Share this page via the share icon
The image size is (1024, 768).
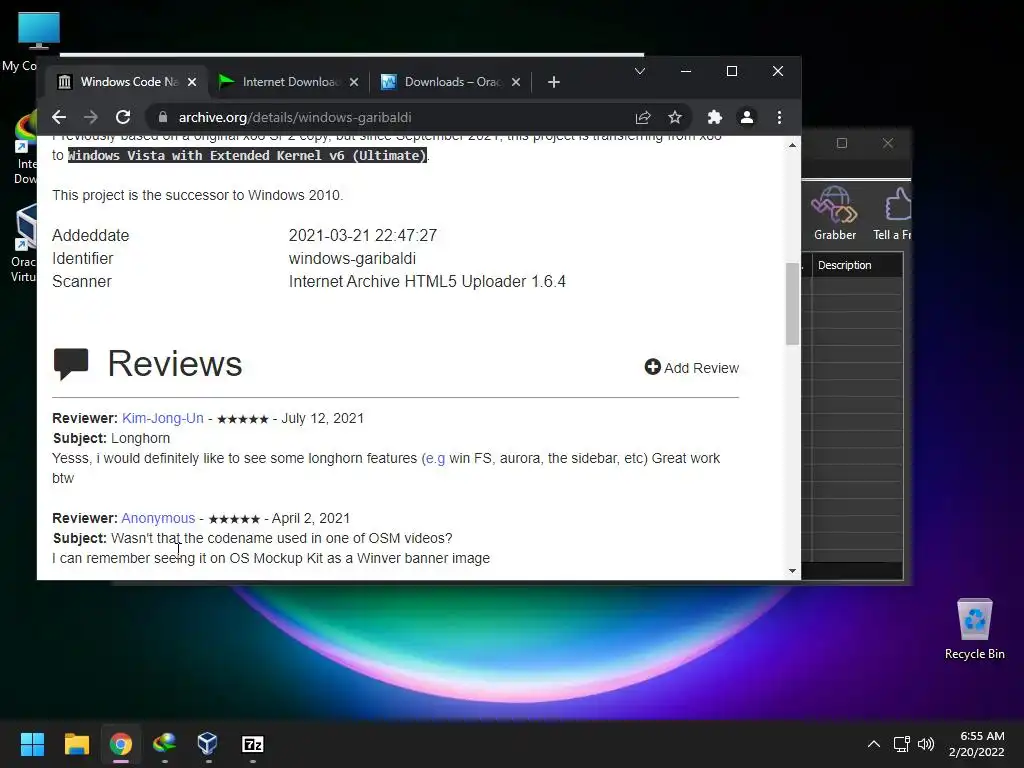[x=643, y=118]
